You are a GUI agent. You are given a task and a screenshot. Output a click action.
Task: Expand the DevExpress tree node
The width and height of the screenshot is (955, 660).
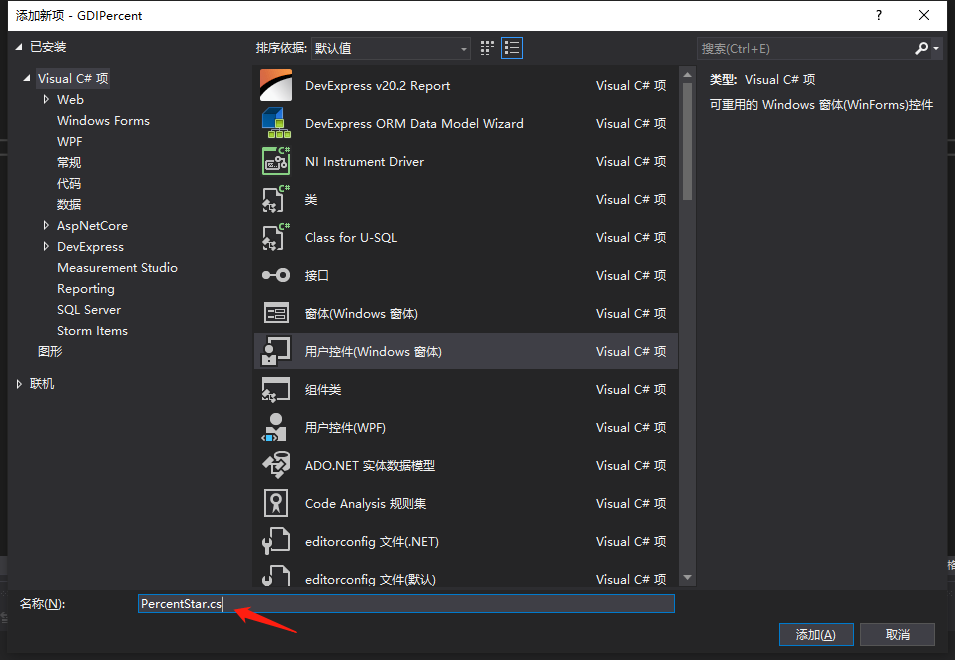pyautogui.click(x=46, y=247)
